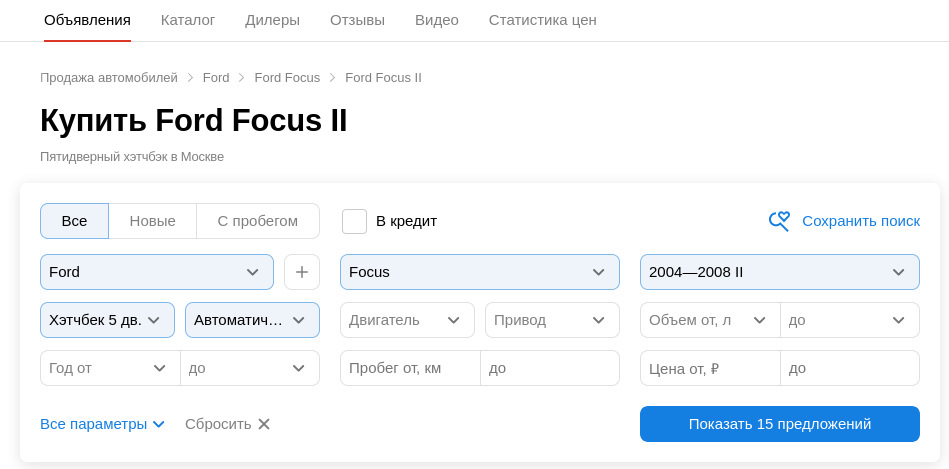This screenshot has height=469, width=949.
Task: Switch to the Каталог tab
Action: click(x=188, y=20)
